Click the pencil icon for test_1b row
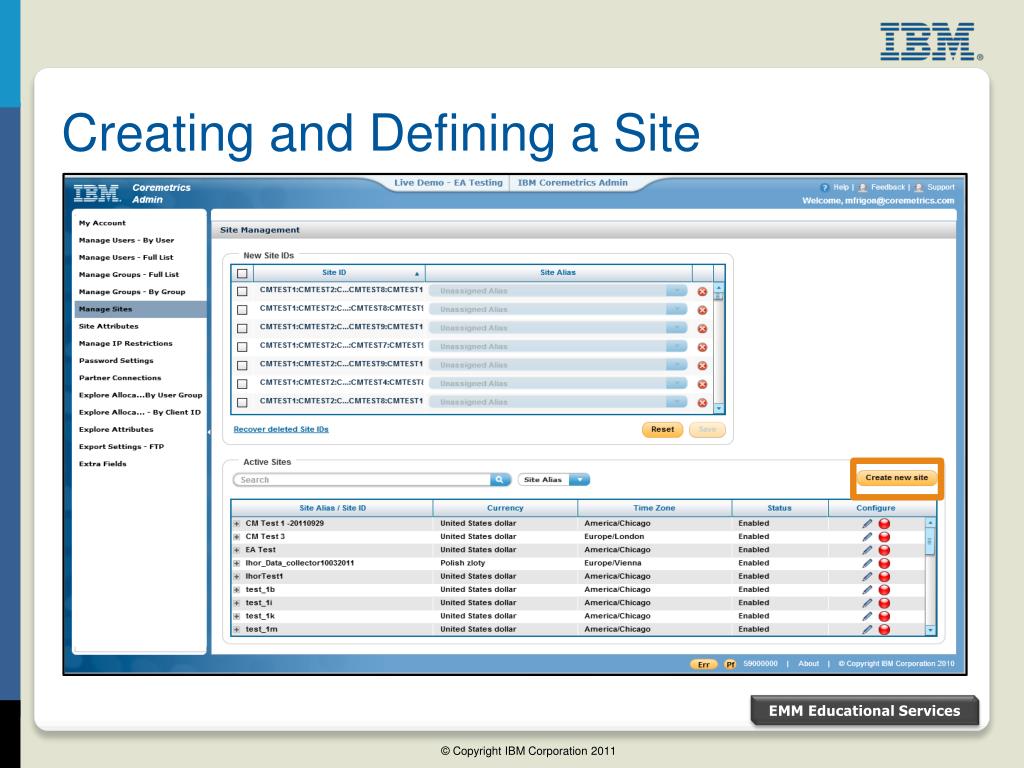The width and height of the screenshot is (1024, 768). click(868, 590)
